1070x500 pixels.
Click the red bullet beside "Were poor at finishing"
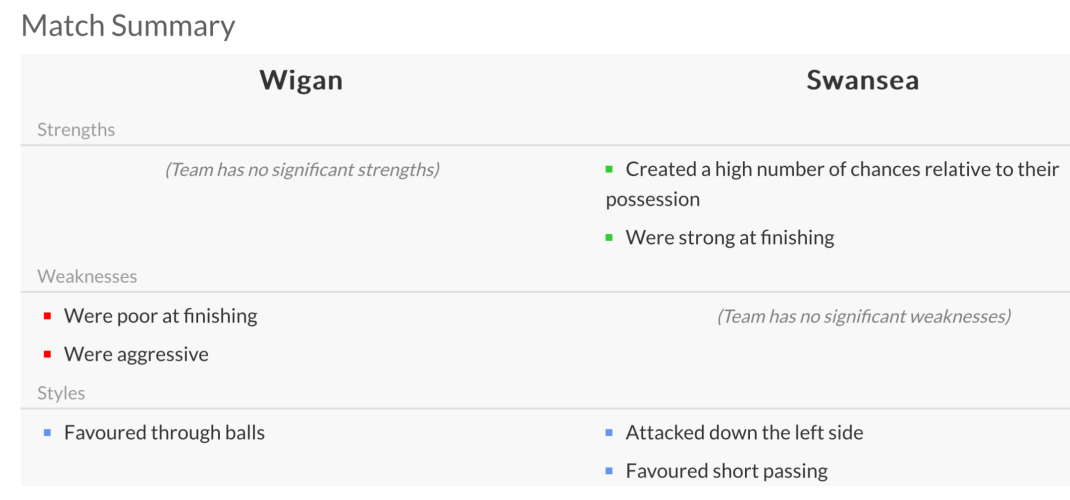coord(47,316)
